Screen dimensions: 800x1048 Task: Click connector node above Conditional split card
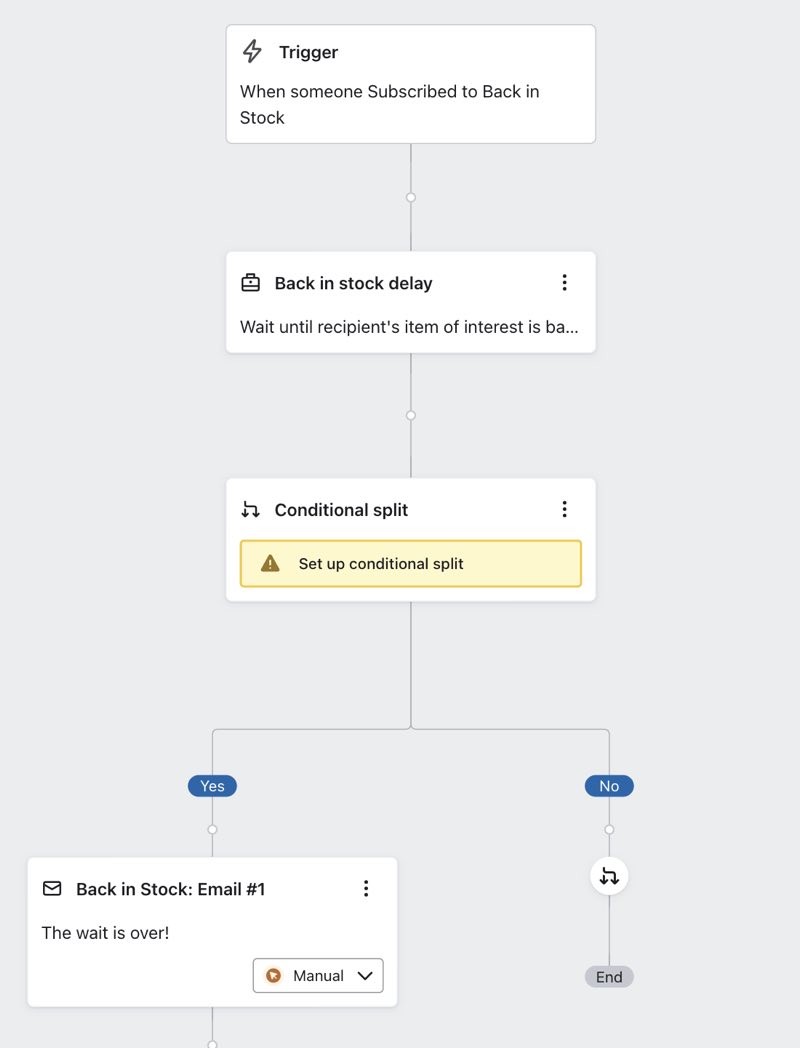click(411, 415)
